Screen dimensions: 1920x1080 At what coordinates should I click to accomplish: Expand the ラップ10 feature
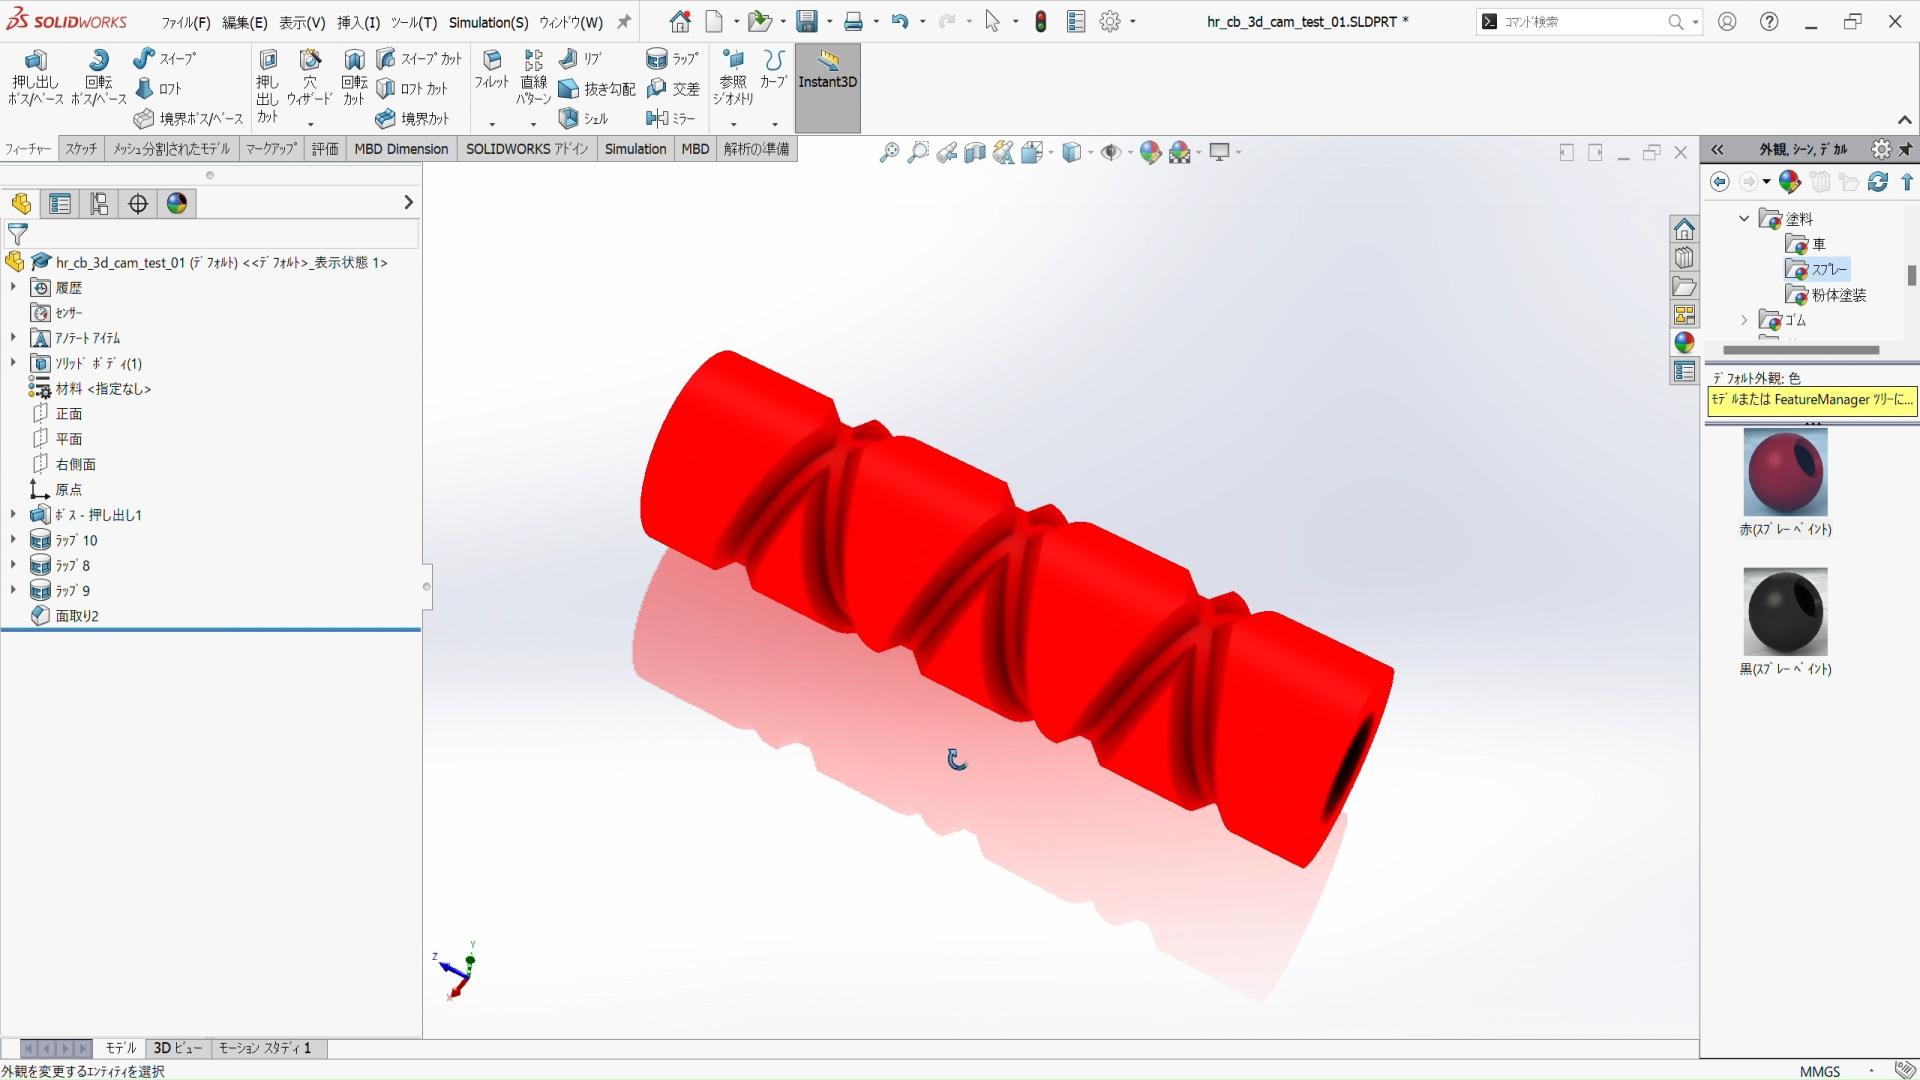[13, 539]
